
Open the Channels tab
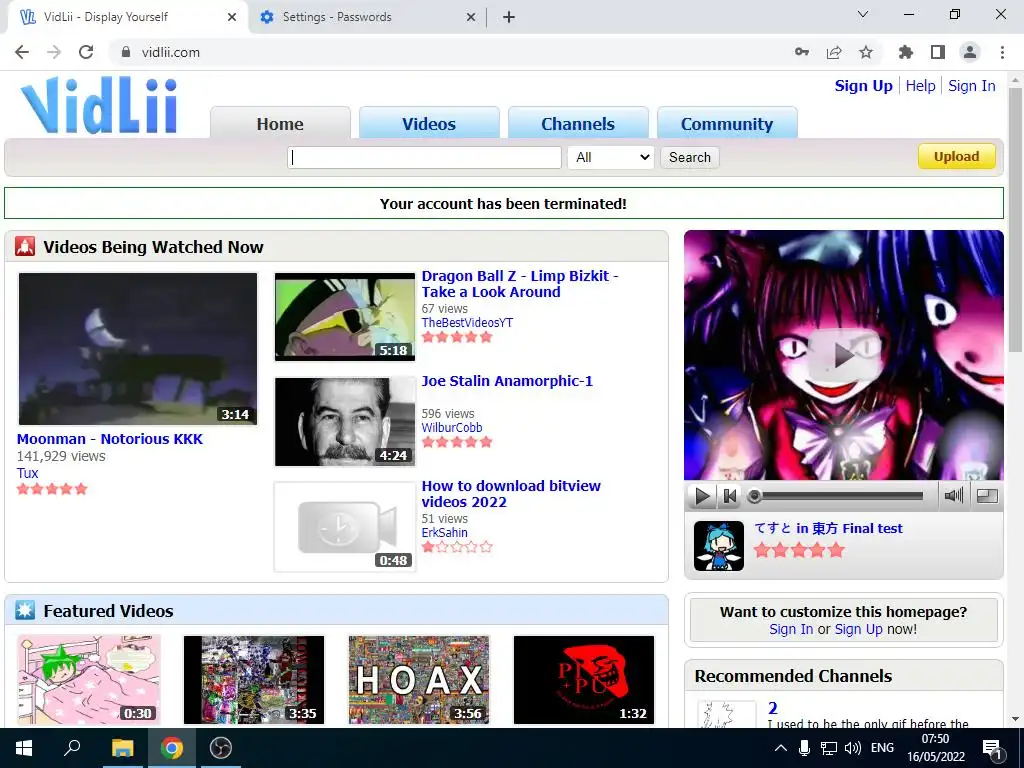(x=578, y=123)
